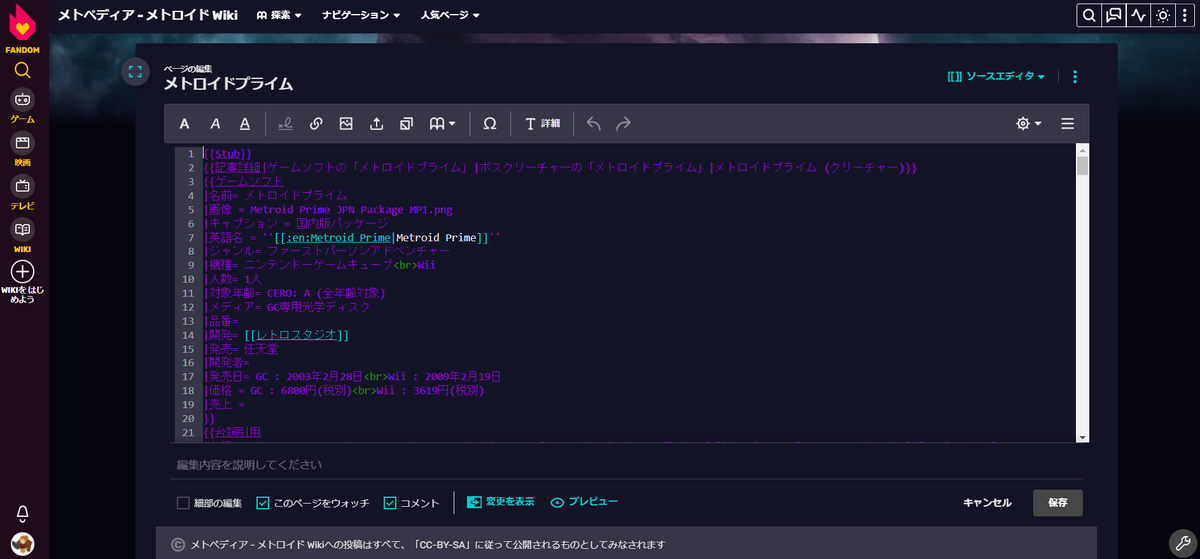Screen dimensions: 1200x559
Task: Open the reference book dropdown
Action: (442, 124)
